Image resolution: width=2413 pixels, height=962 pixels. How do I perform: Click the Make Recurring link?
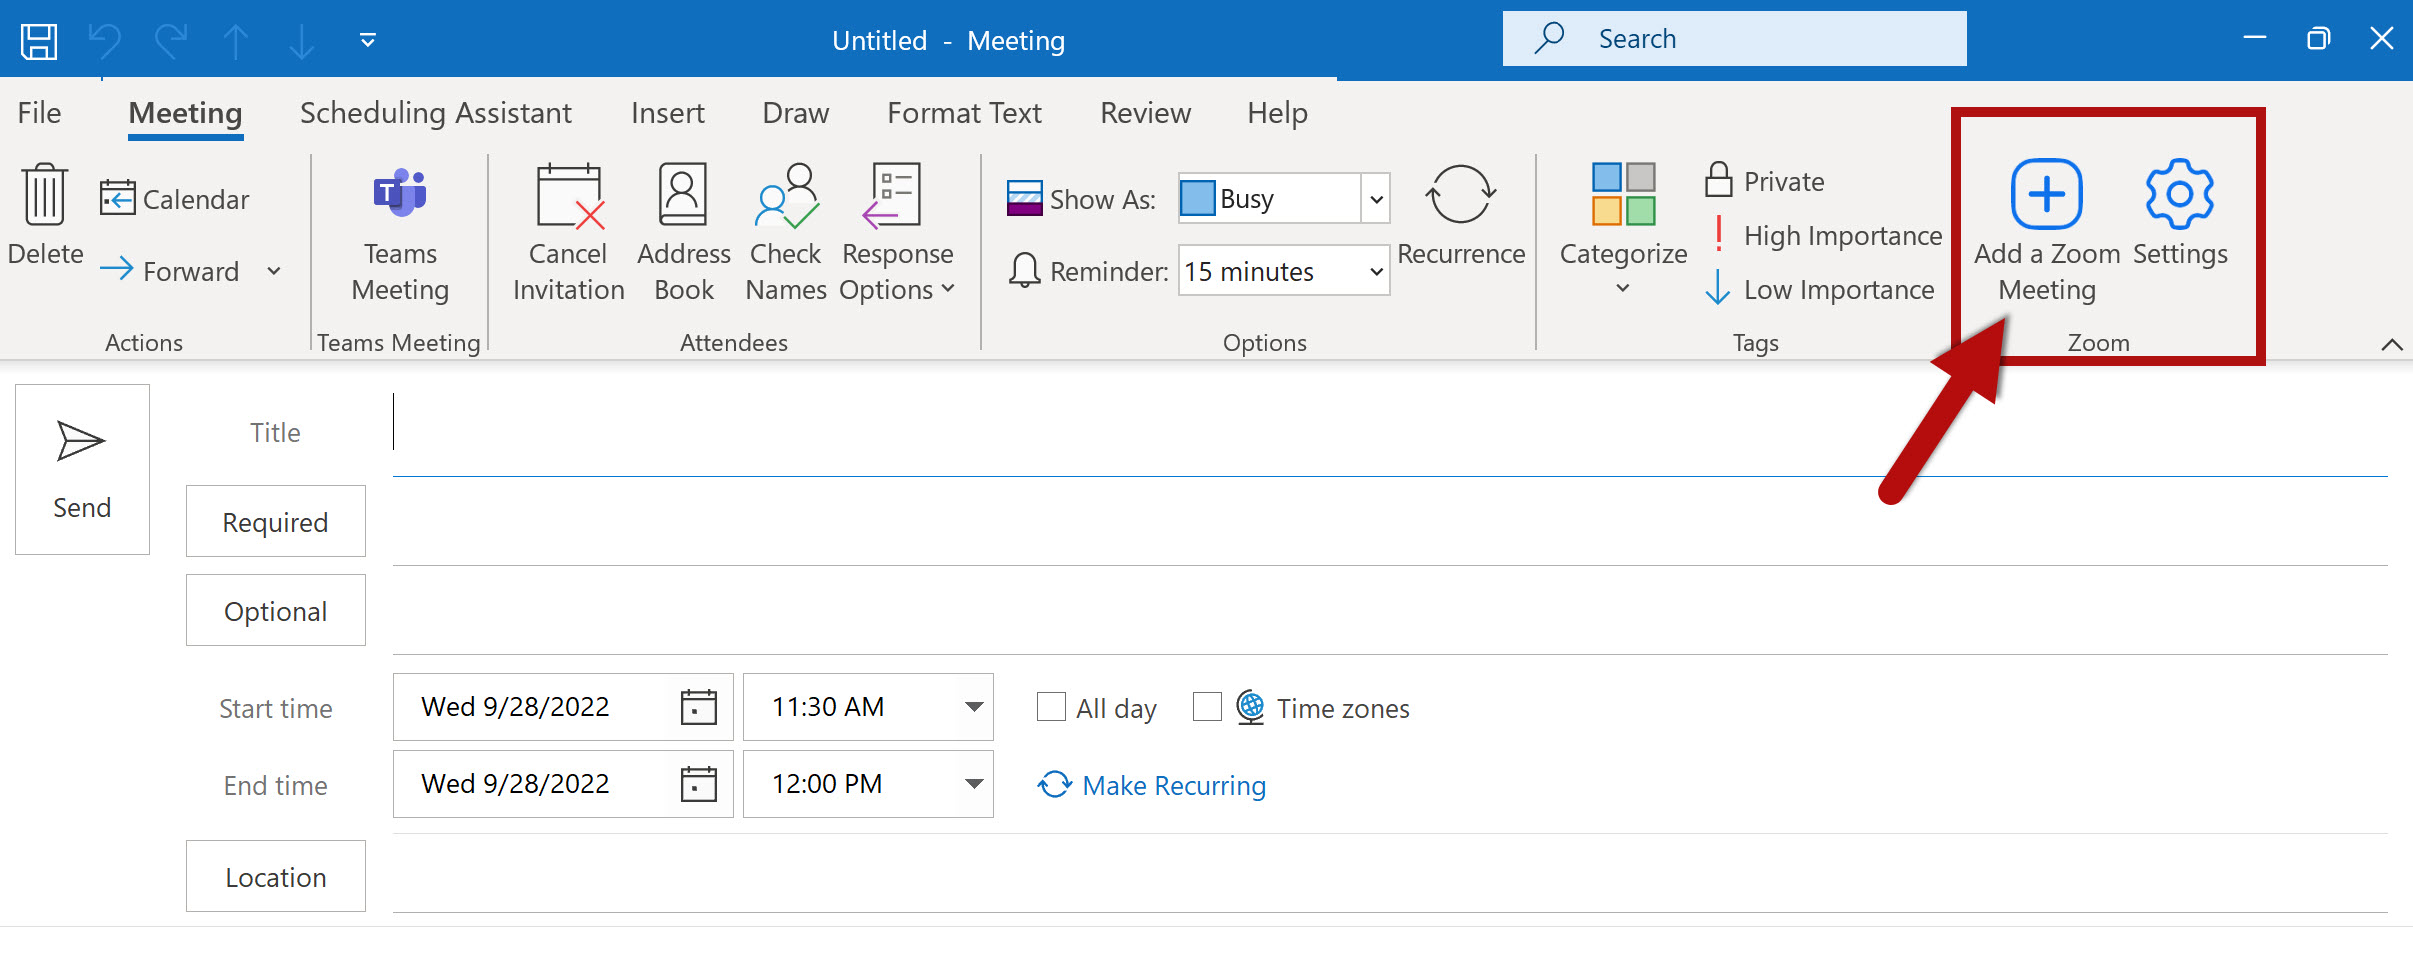coord(1173,786)
